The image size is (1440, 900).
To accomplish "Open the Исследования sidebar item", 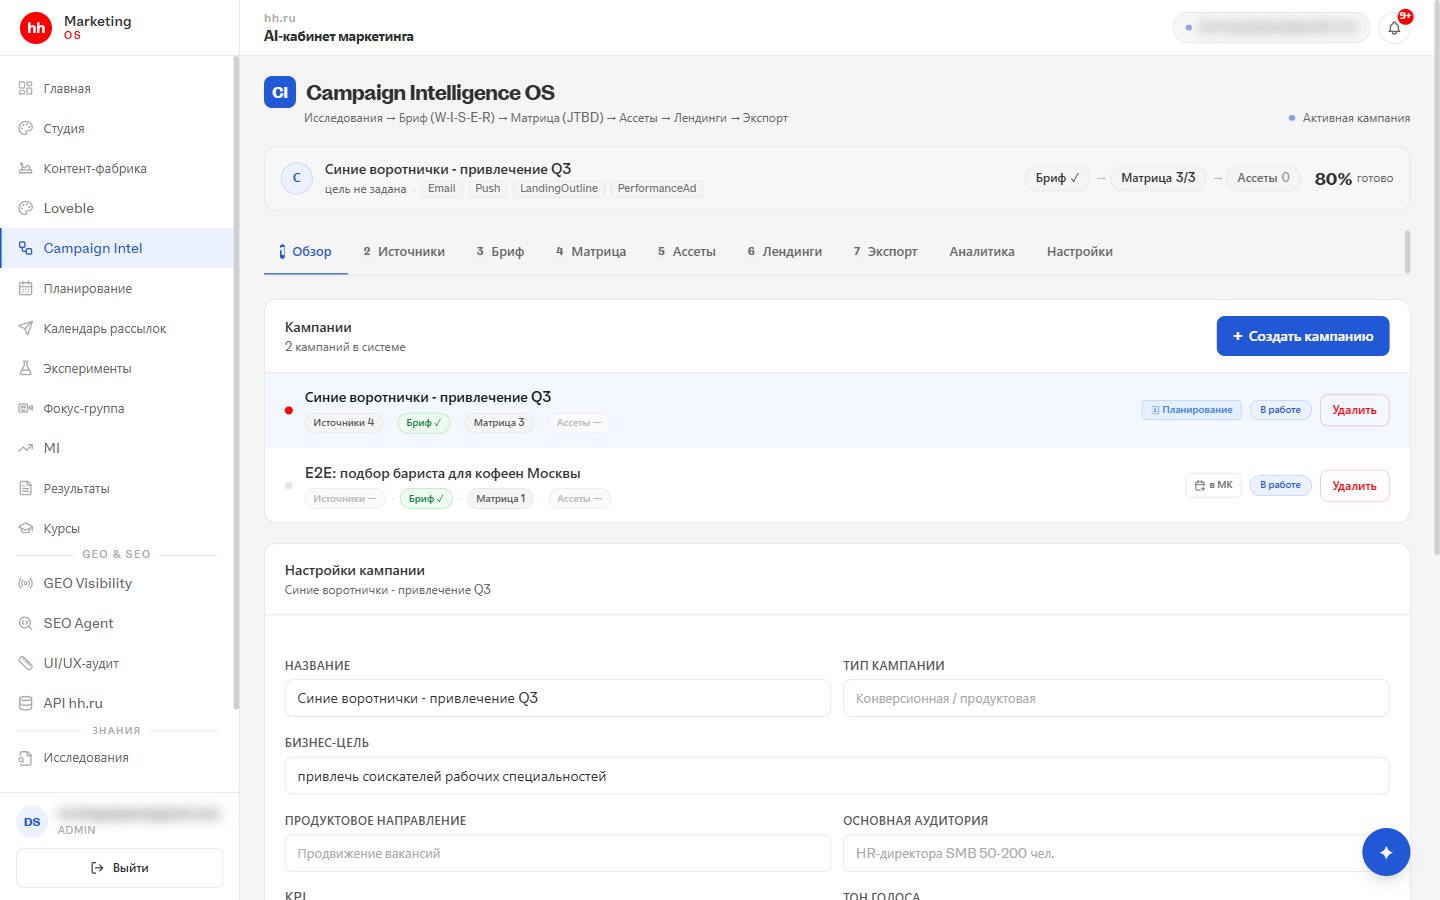I will (x=116, y=757).
